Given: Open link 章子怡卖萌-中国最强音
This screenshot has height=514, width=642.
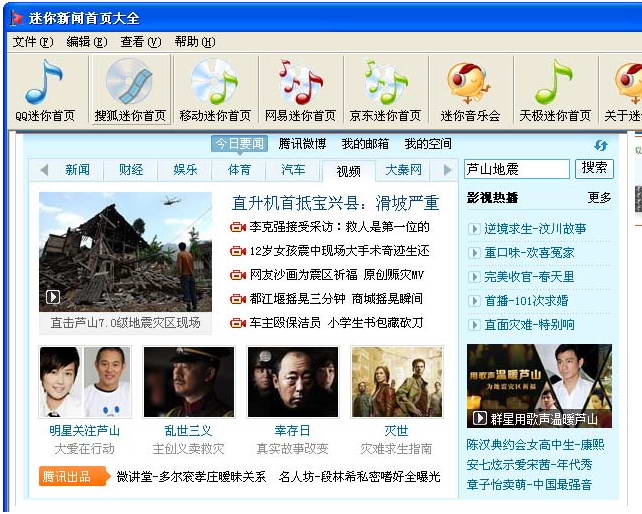Looking at the screenshot, I should coord(529,485).
